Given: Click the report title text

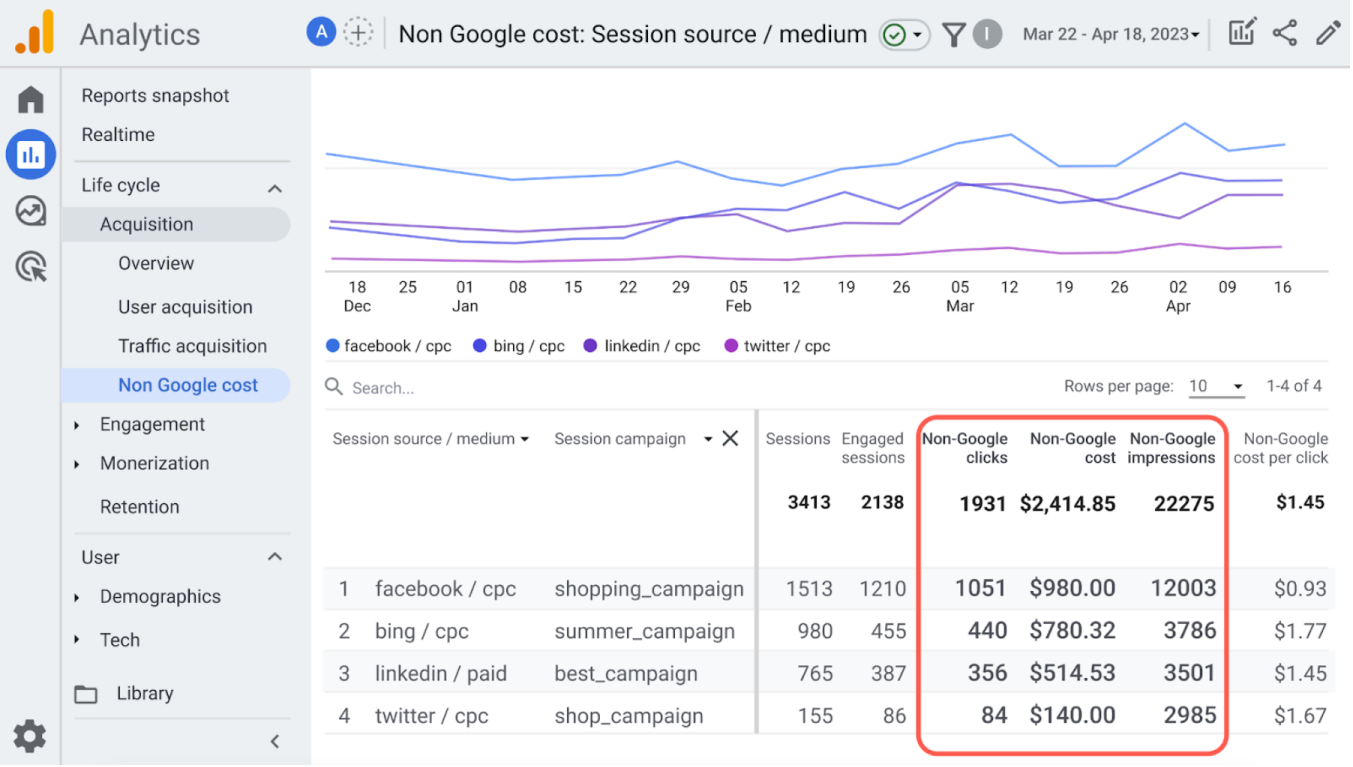Looking at the screenshot, I should pyautogui.click(x=633, y=34).
